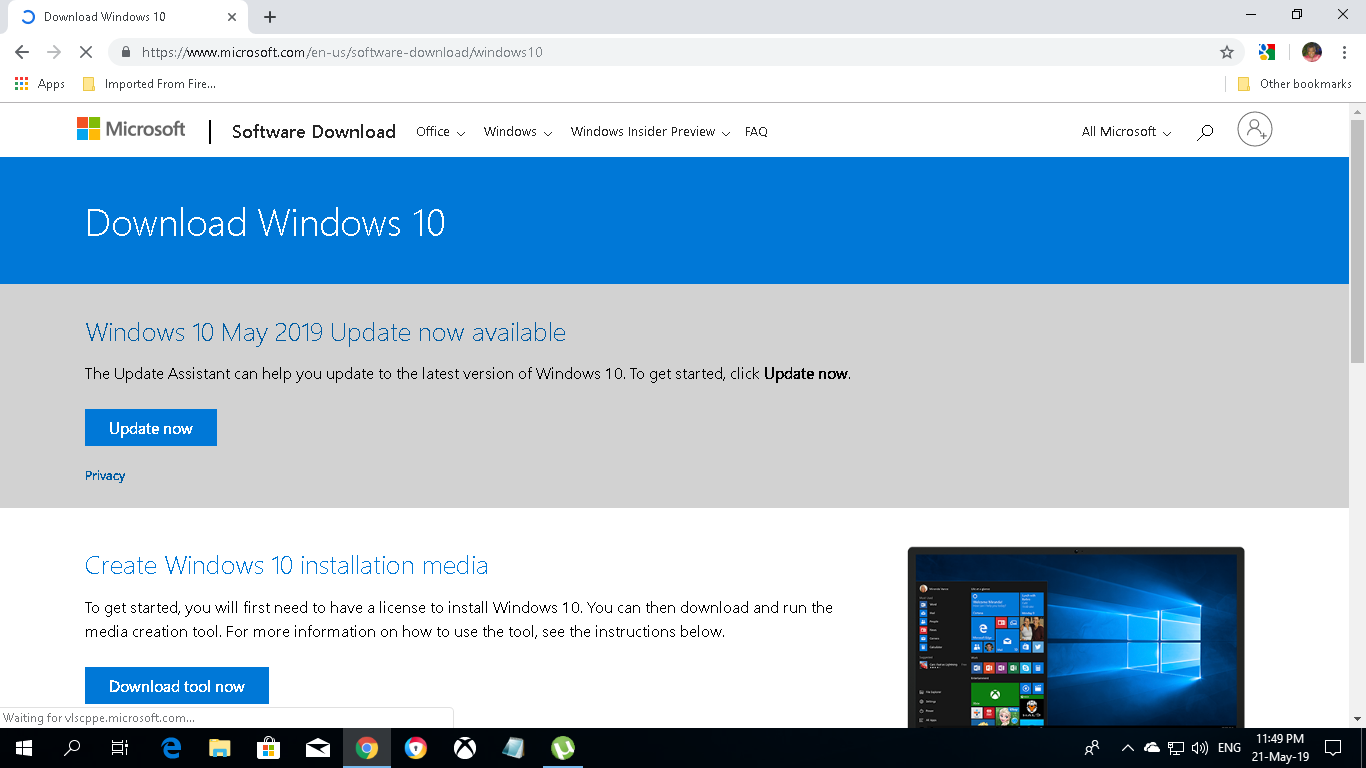Open OneDrive from the system tray

tap(1152, 748)
